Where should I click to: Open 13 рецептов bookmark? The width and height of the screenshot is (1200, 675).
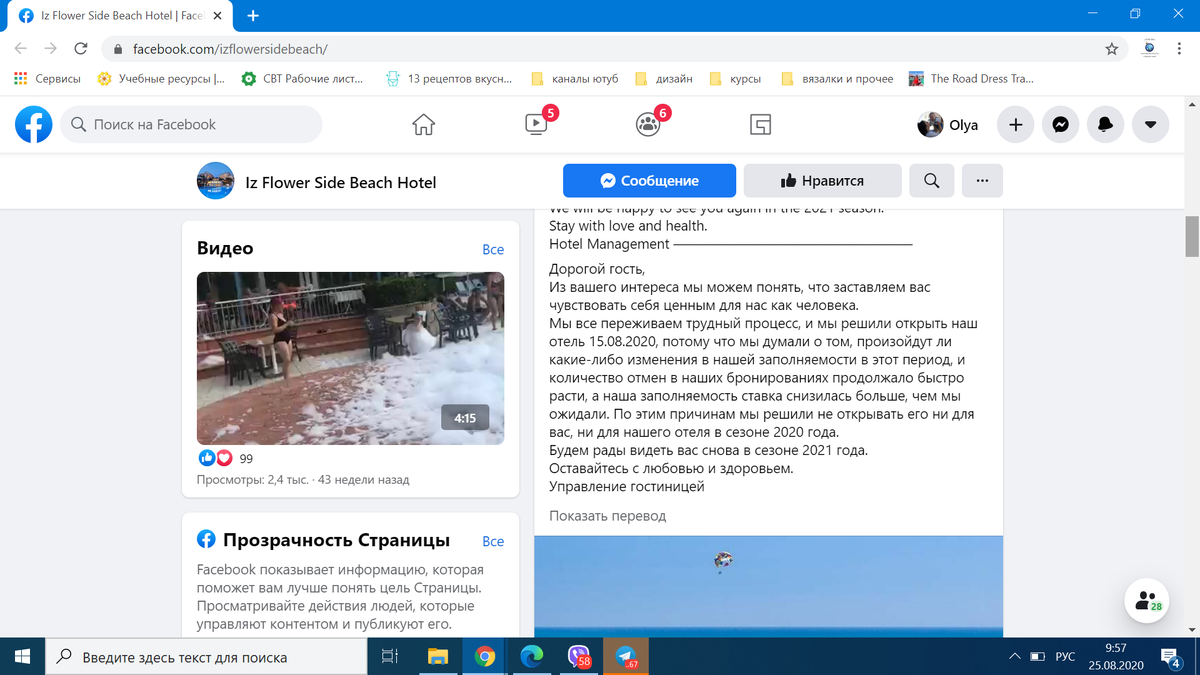point(449,78)
